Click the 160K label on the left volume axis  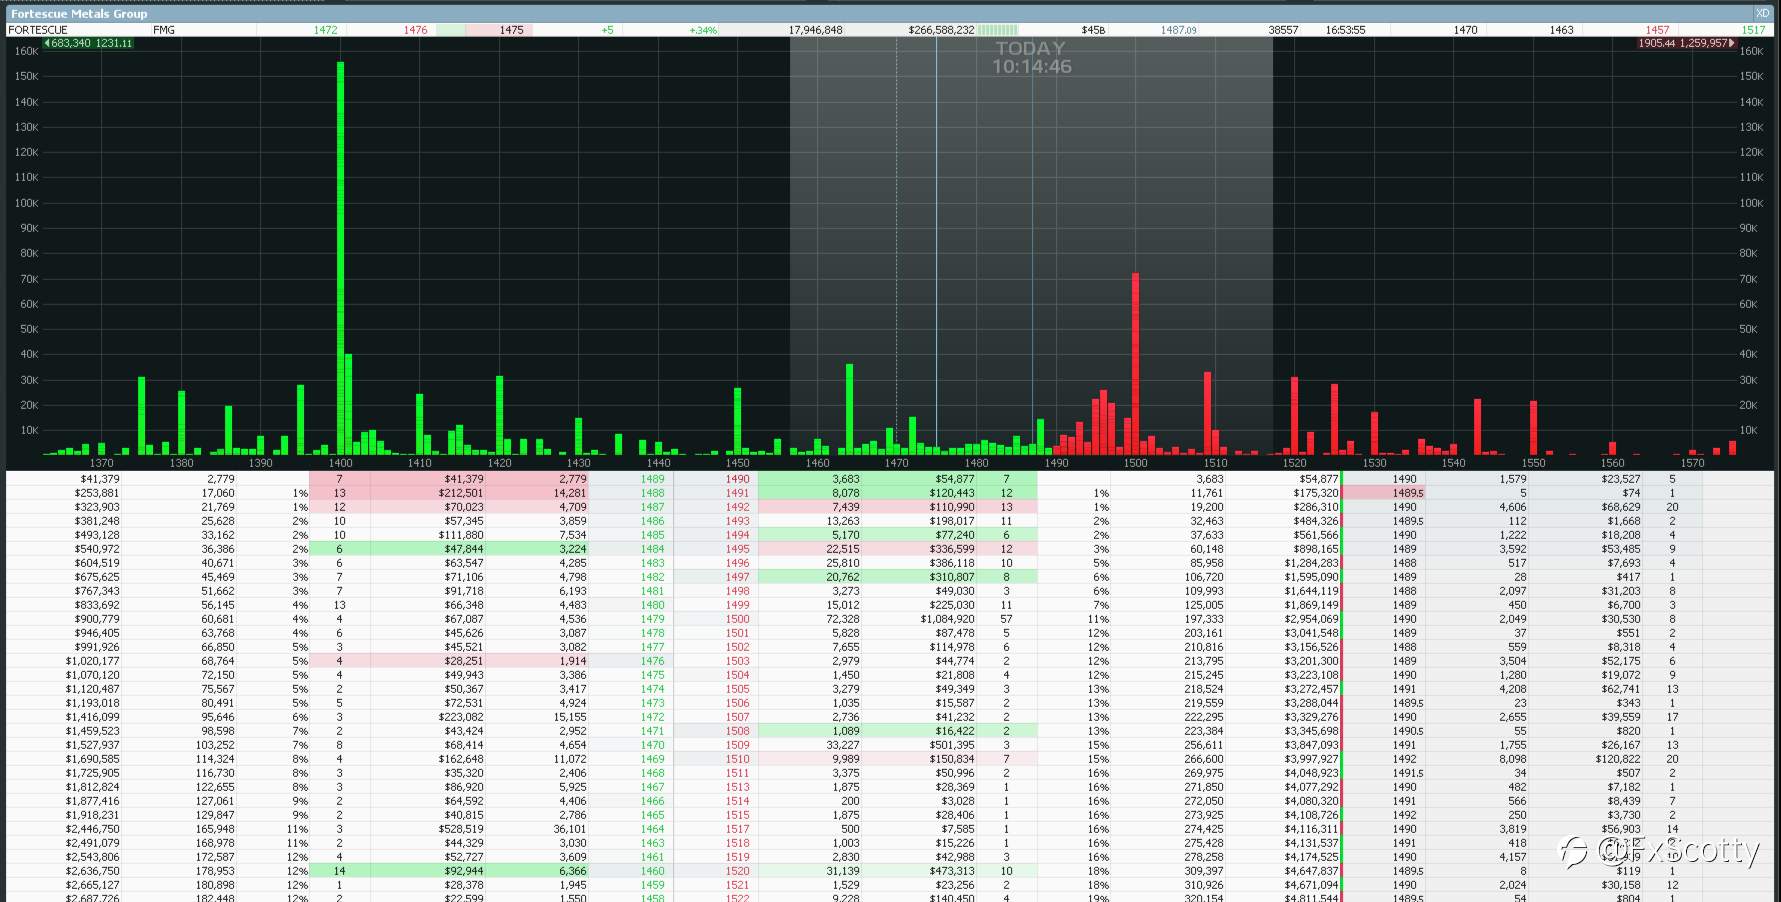(26, 51)
